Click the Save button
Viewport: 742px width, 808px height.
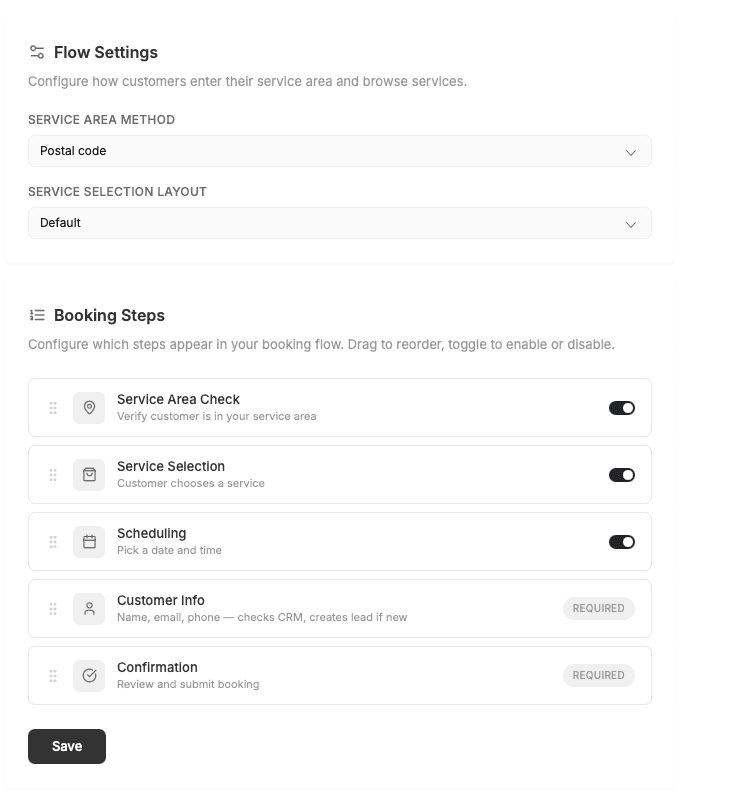[66, 746]
